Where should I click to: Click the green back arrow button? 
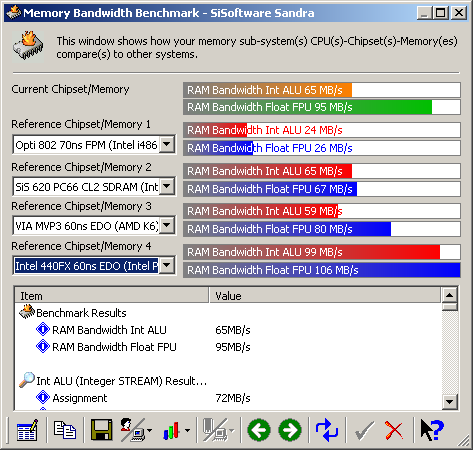coord(259,430)
